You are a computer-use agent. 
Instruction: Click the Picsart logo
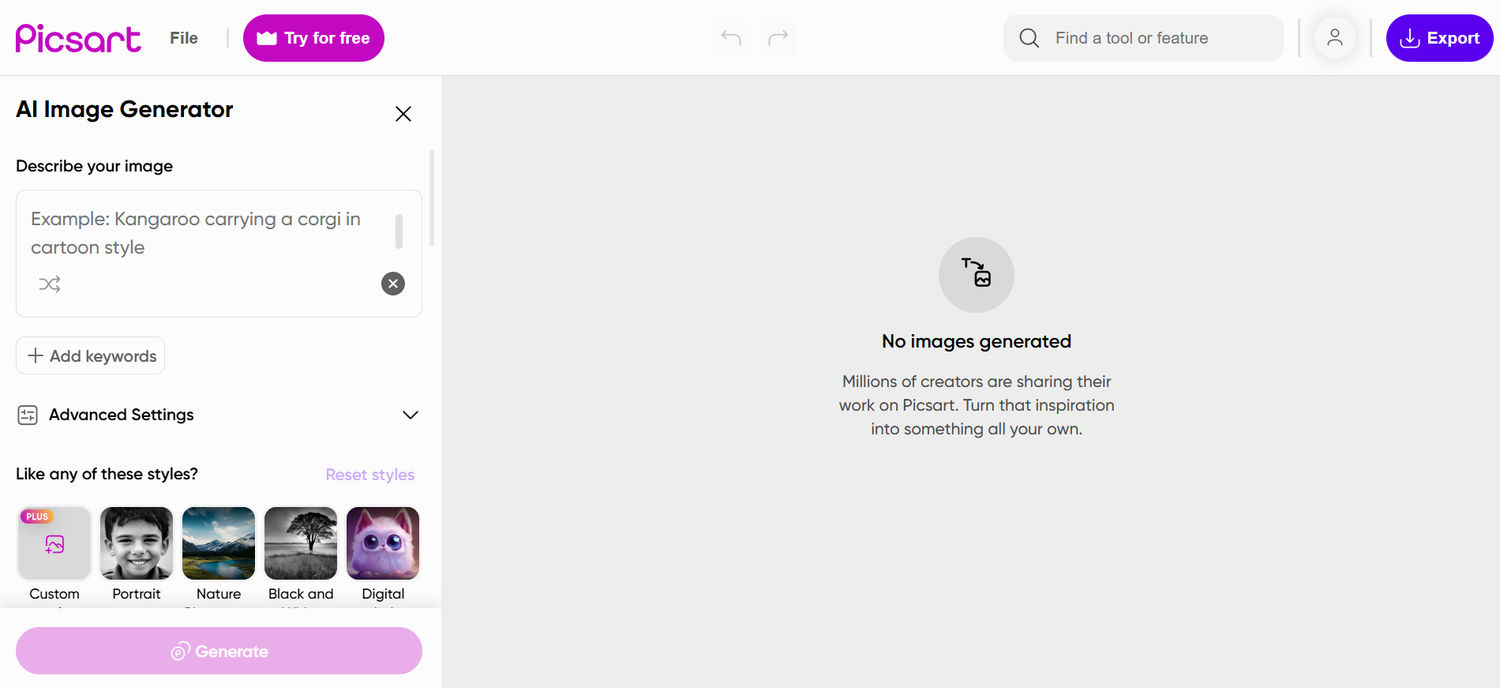coord(78,38)
